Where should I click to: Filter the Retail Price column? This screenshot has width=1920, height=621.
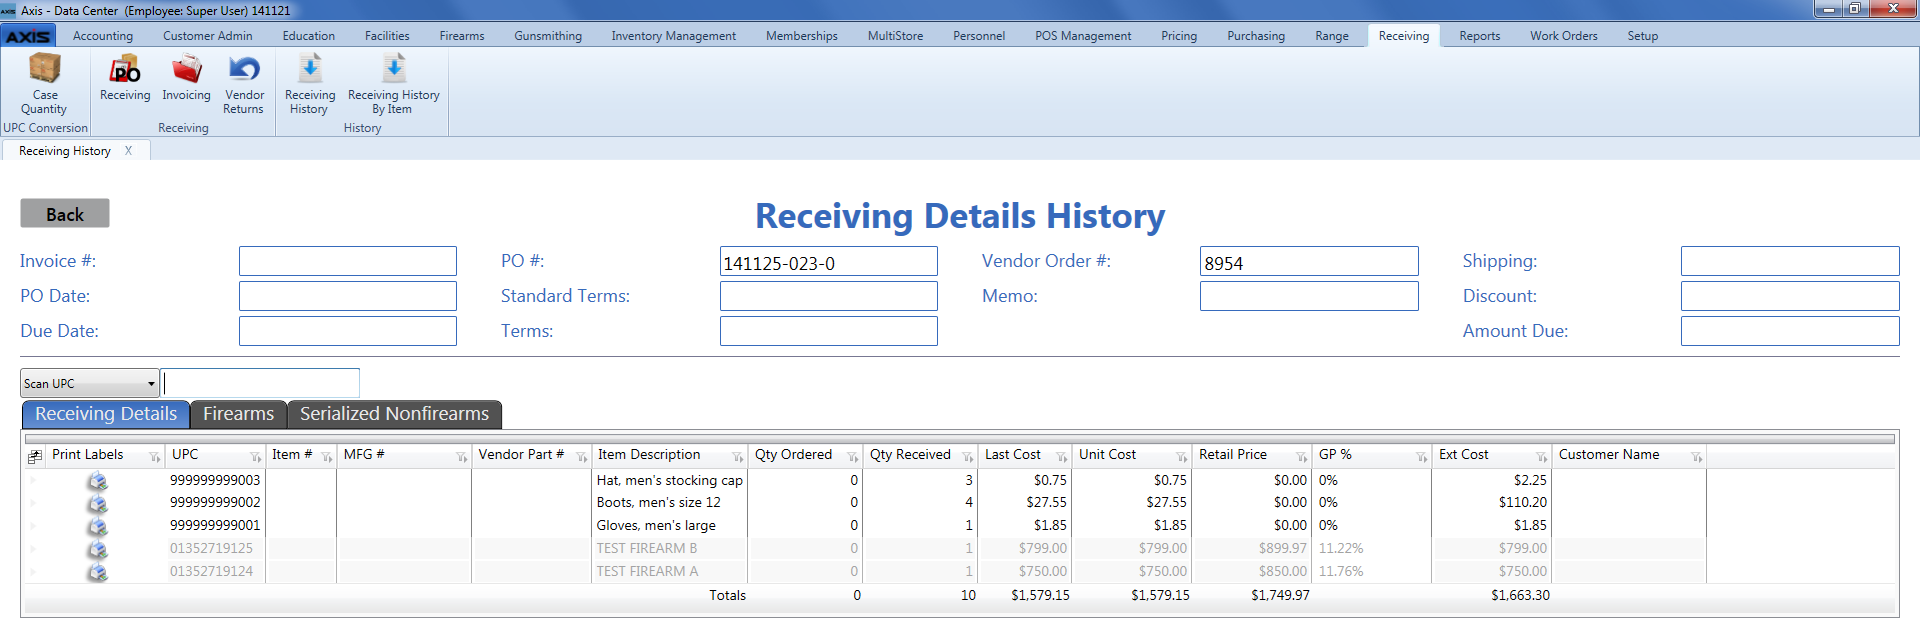(x=1302, y=457)
